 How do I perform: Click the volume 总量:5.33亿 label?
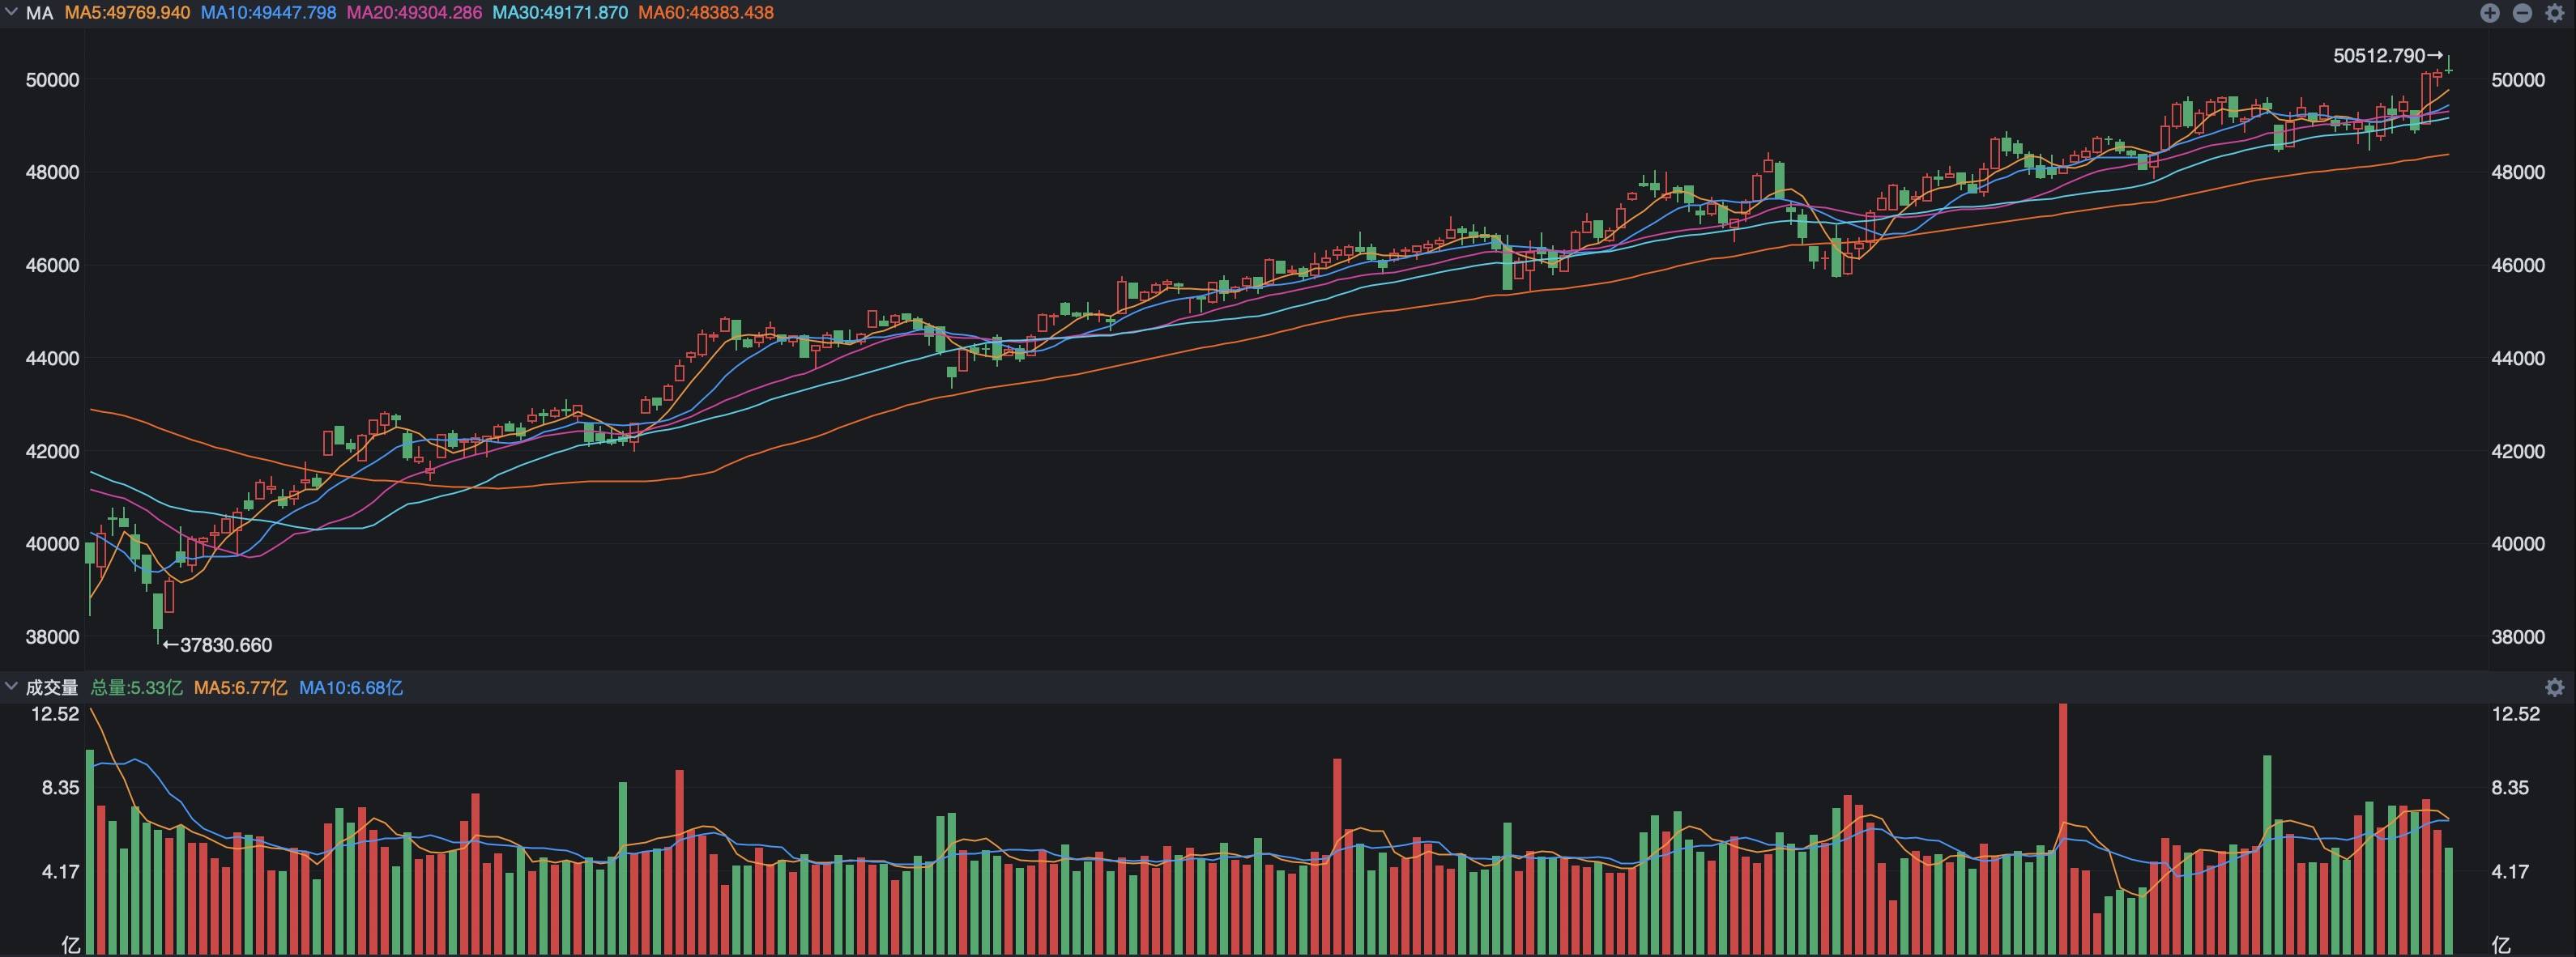(x=137, y=687)
